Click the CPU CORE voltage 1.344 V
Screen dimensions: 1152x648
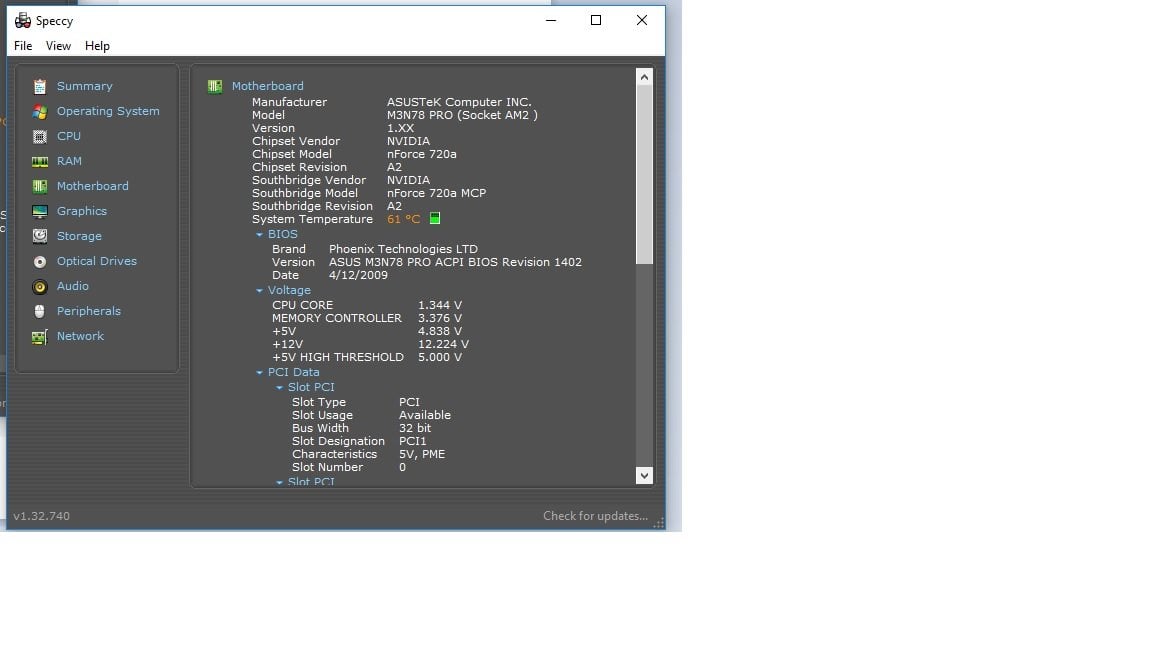[440, 305]
